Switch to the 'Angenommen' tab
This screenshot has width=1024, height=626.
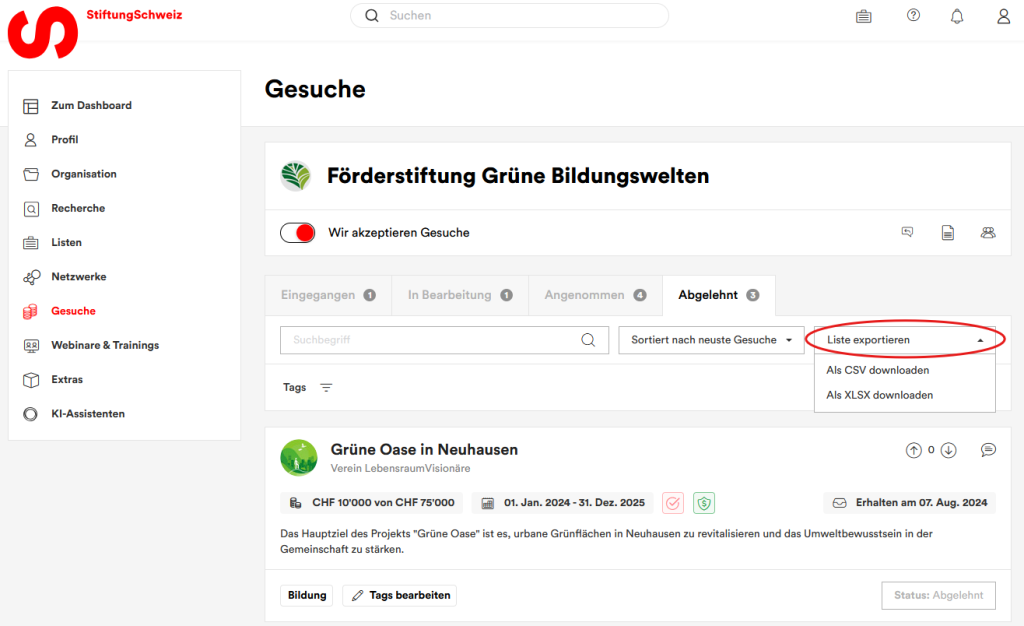pyautogui.click(x=595, y=296)
